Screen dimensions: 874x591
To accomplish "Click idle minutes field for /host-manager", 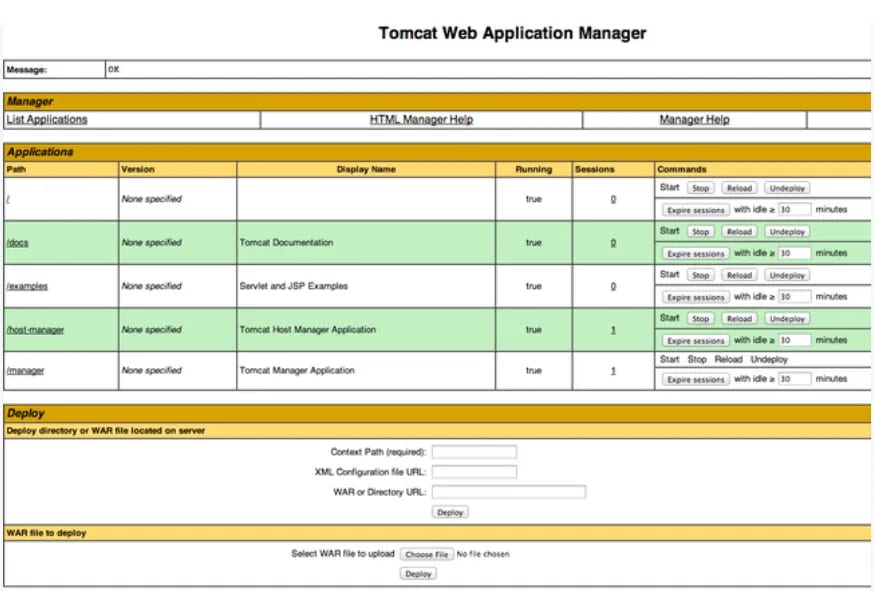I will (x=794, y=340).
